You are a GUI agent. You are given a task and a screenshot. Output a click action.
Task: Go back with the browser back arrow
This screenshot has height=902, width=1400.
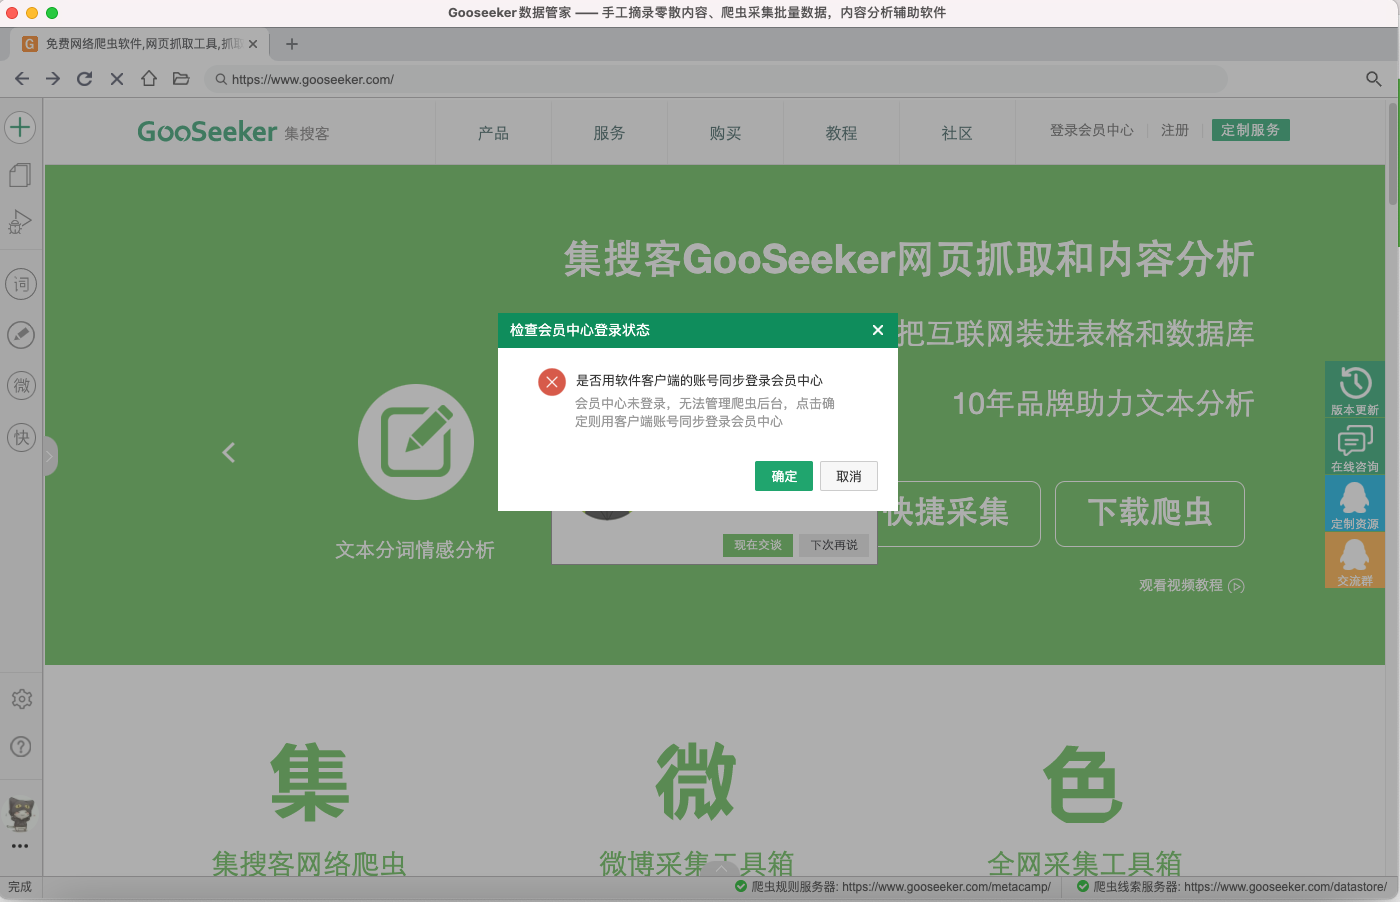(x=22, y=79)
